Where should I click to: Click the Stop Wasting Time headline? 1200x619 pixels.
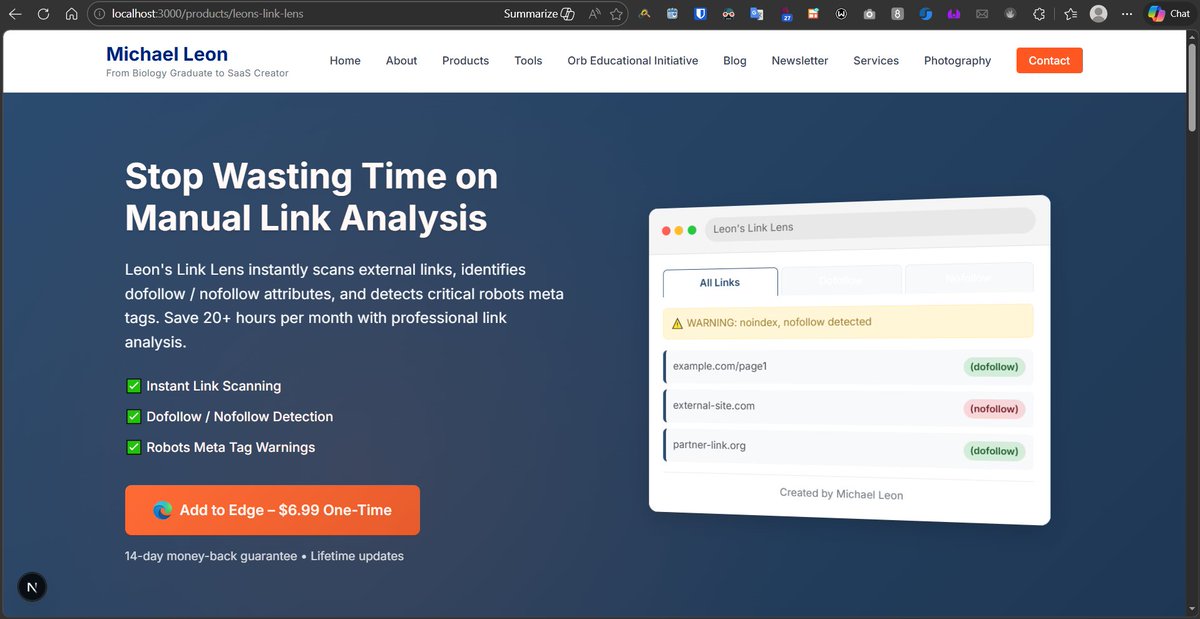[x=311, y=197]
